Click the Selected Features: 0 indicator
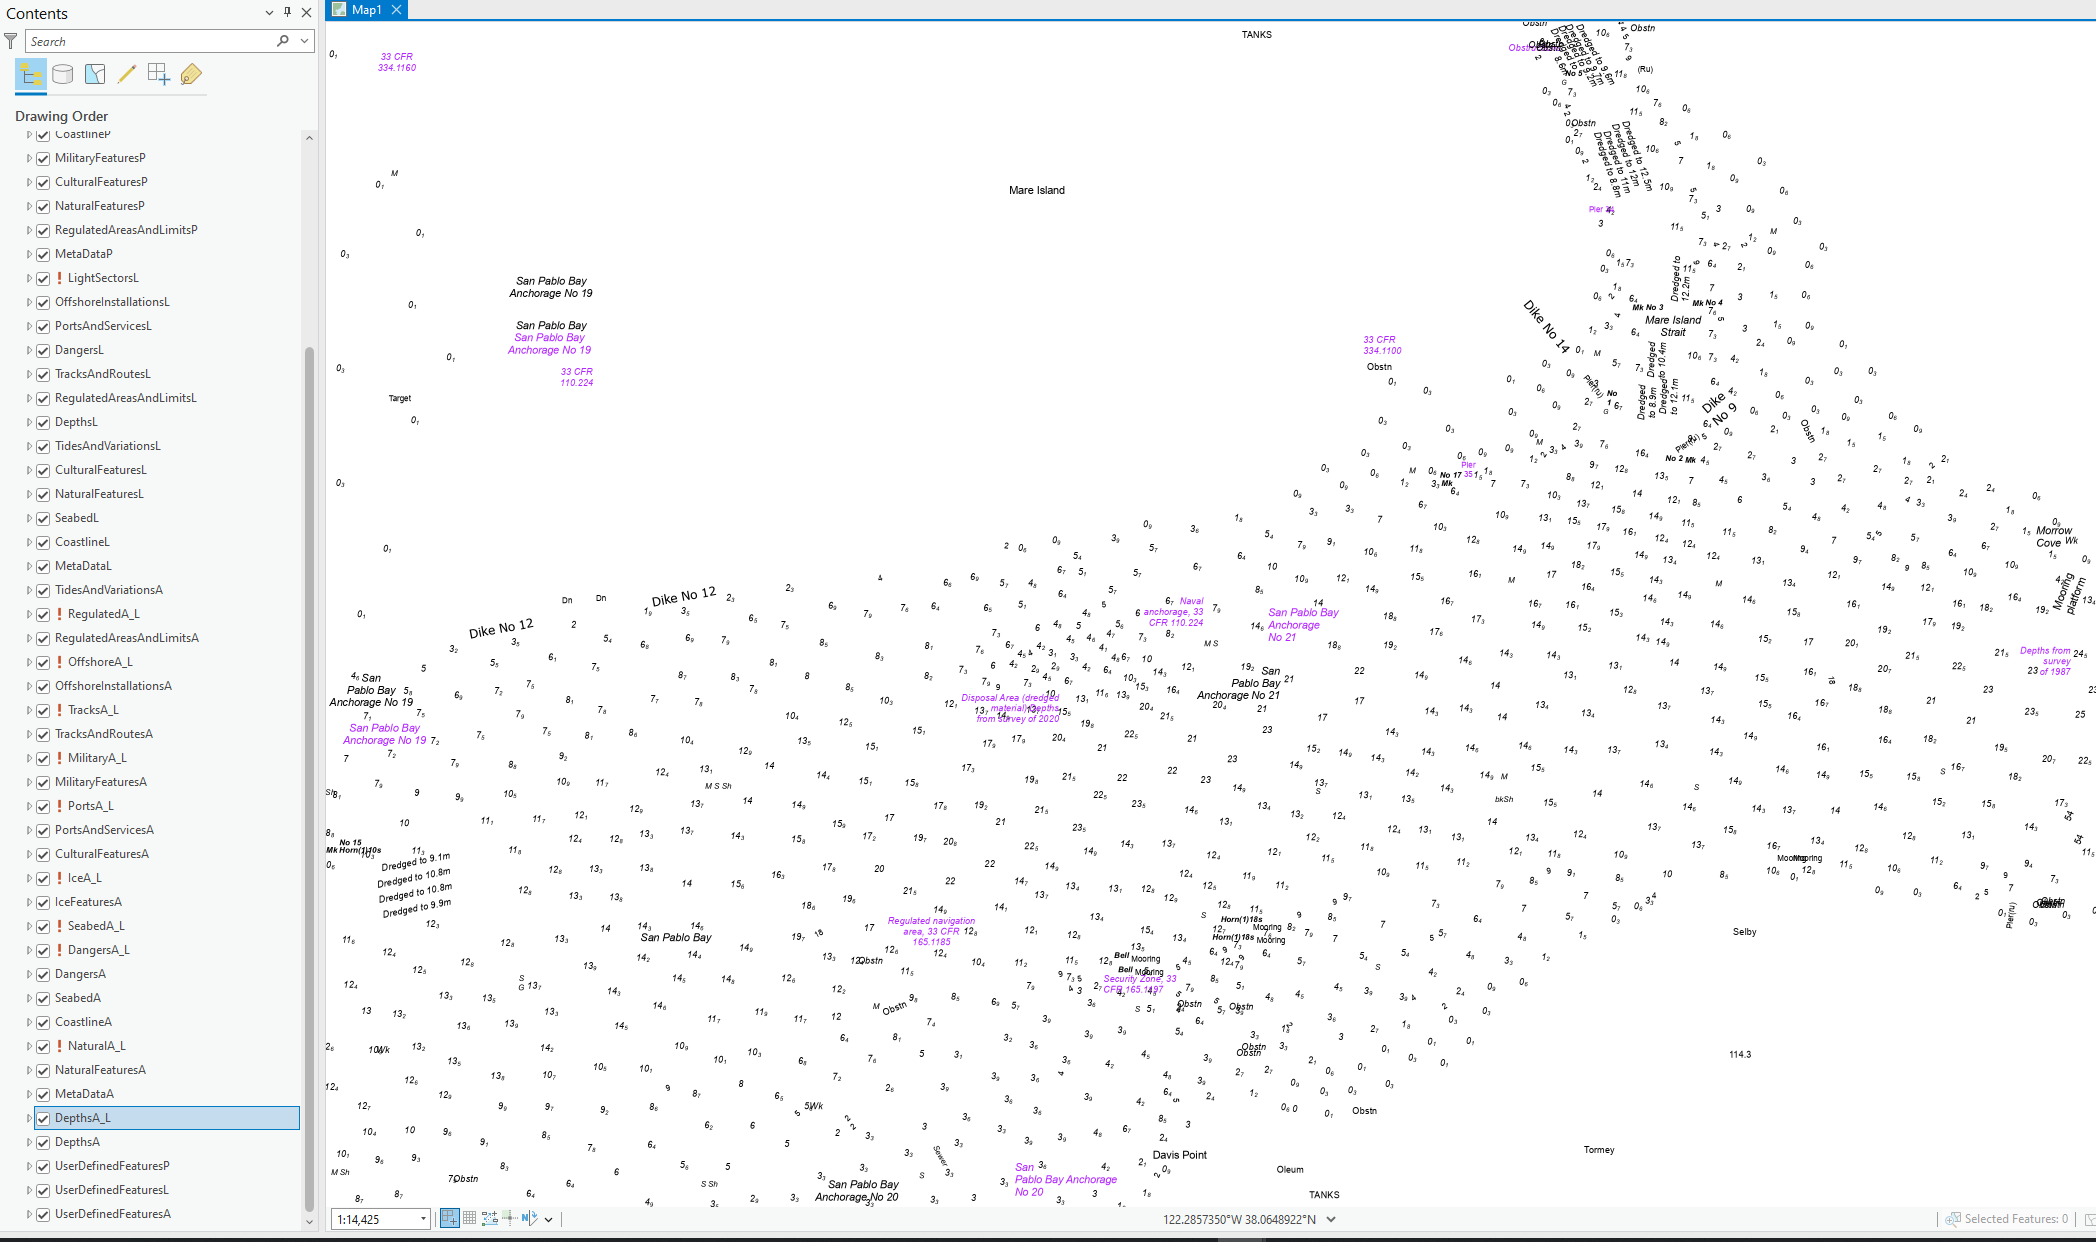This screenshot has height=1242, width=2096. [x=2013, y=1219]
